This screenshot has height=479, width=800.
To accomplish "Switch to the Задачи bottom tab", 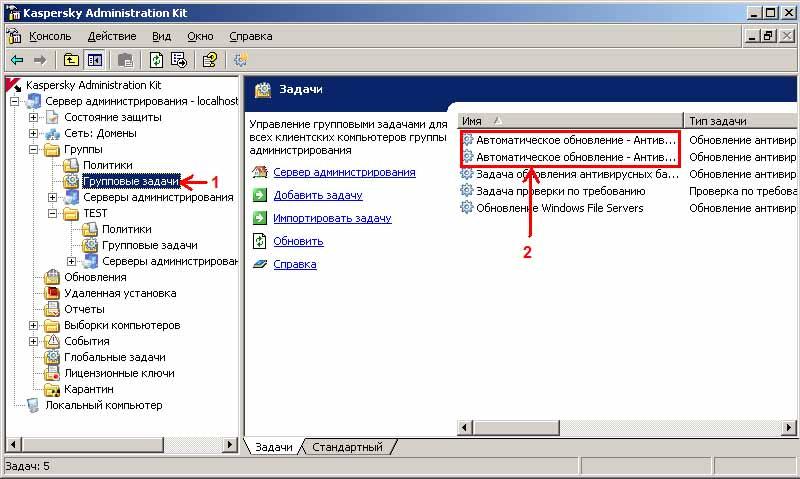I will [x=273, y=447].
